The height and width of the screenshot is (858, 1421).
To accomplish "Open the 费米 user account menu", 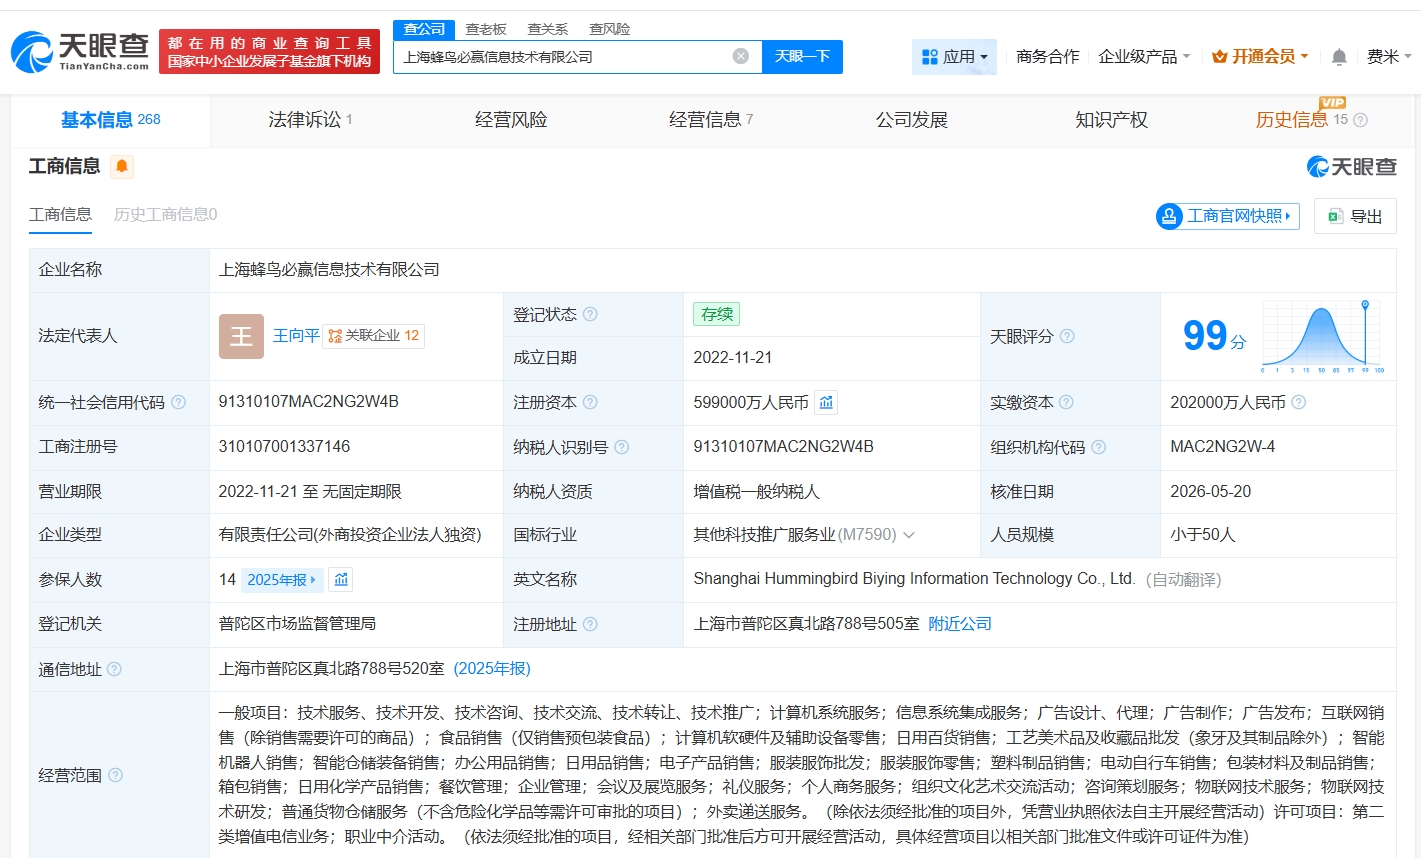I will click(x=1389, y=57).
